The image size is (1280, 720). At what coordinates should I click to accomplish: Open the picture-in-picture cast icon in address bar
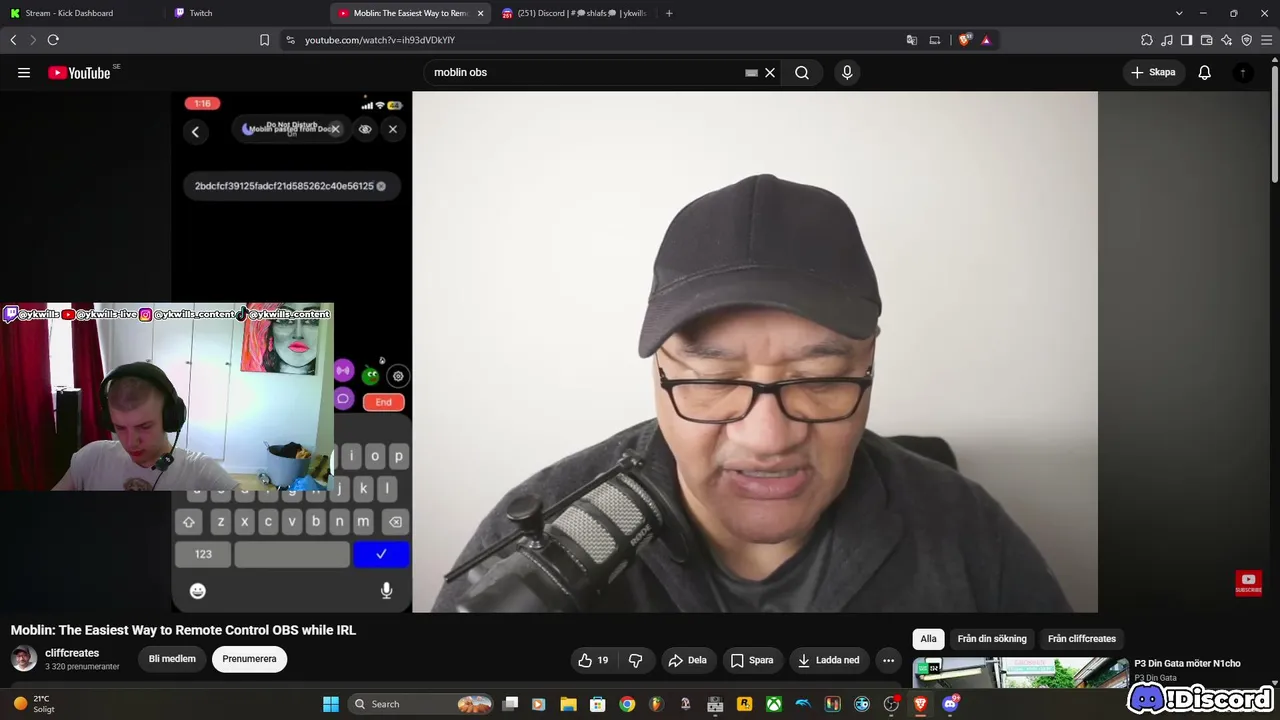click(935, 40)
